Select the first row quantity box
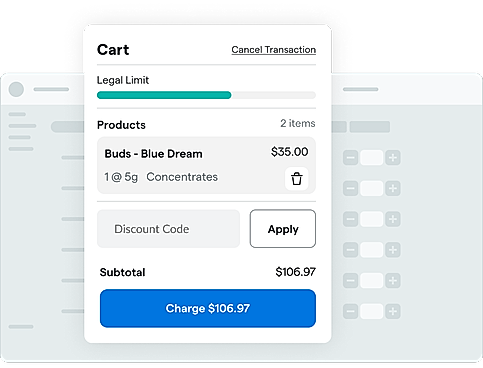This screenshot has width=483, height=368. click(372, 158)
